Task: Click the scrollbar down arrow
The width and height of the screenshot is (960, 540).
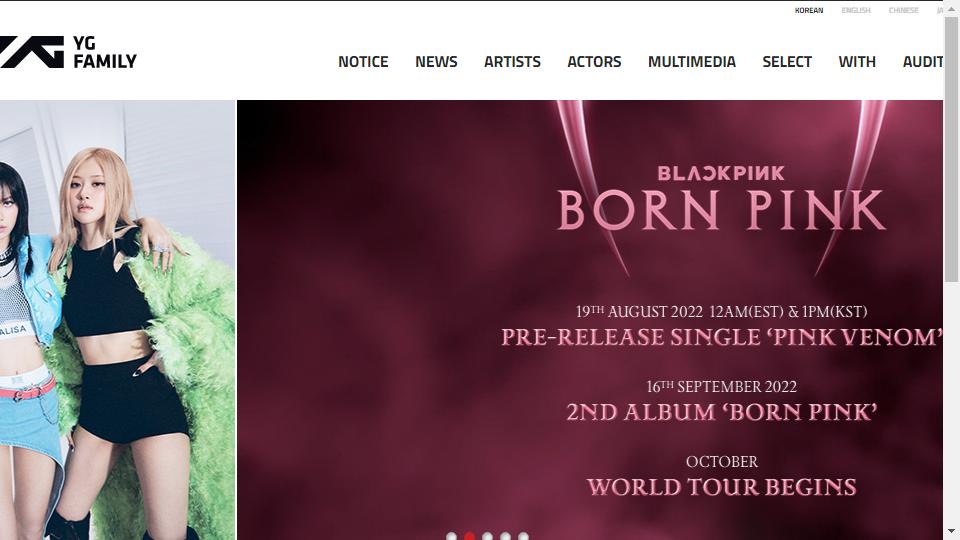Action: pyautogui.click(x=951, y=531)
